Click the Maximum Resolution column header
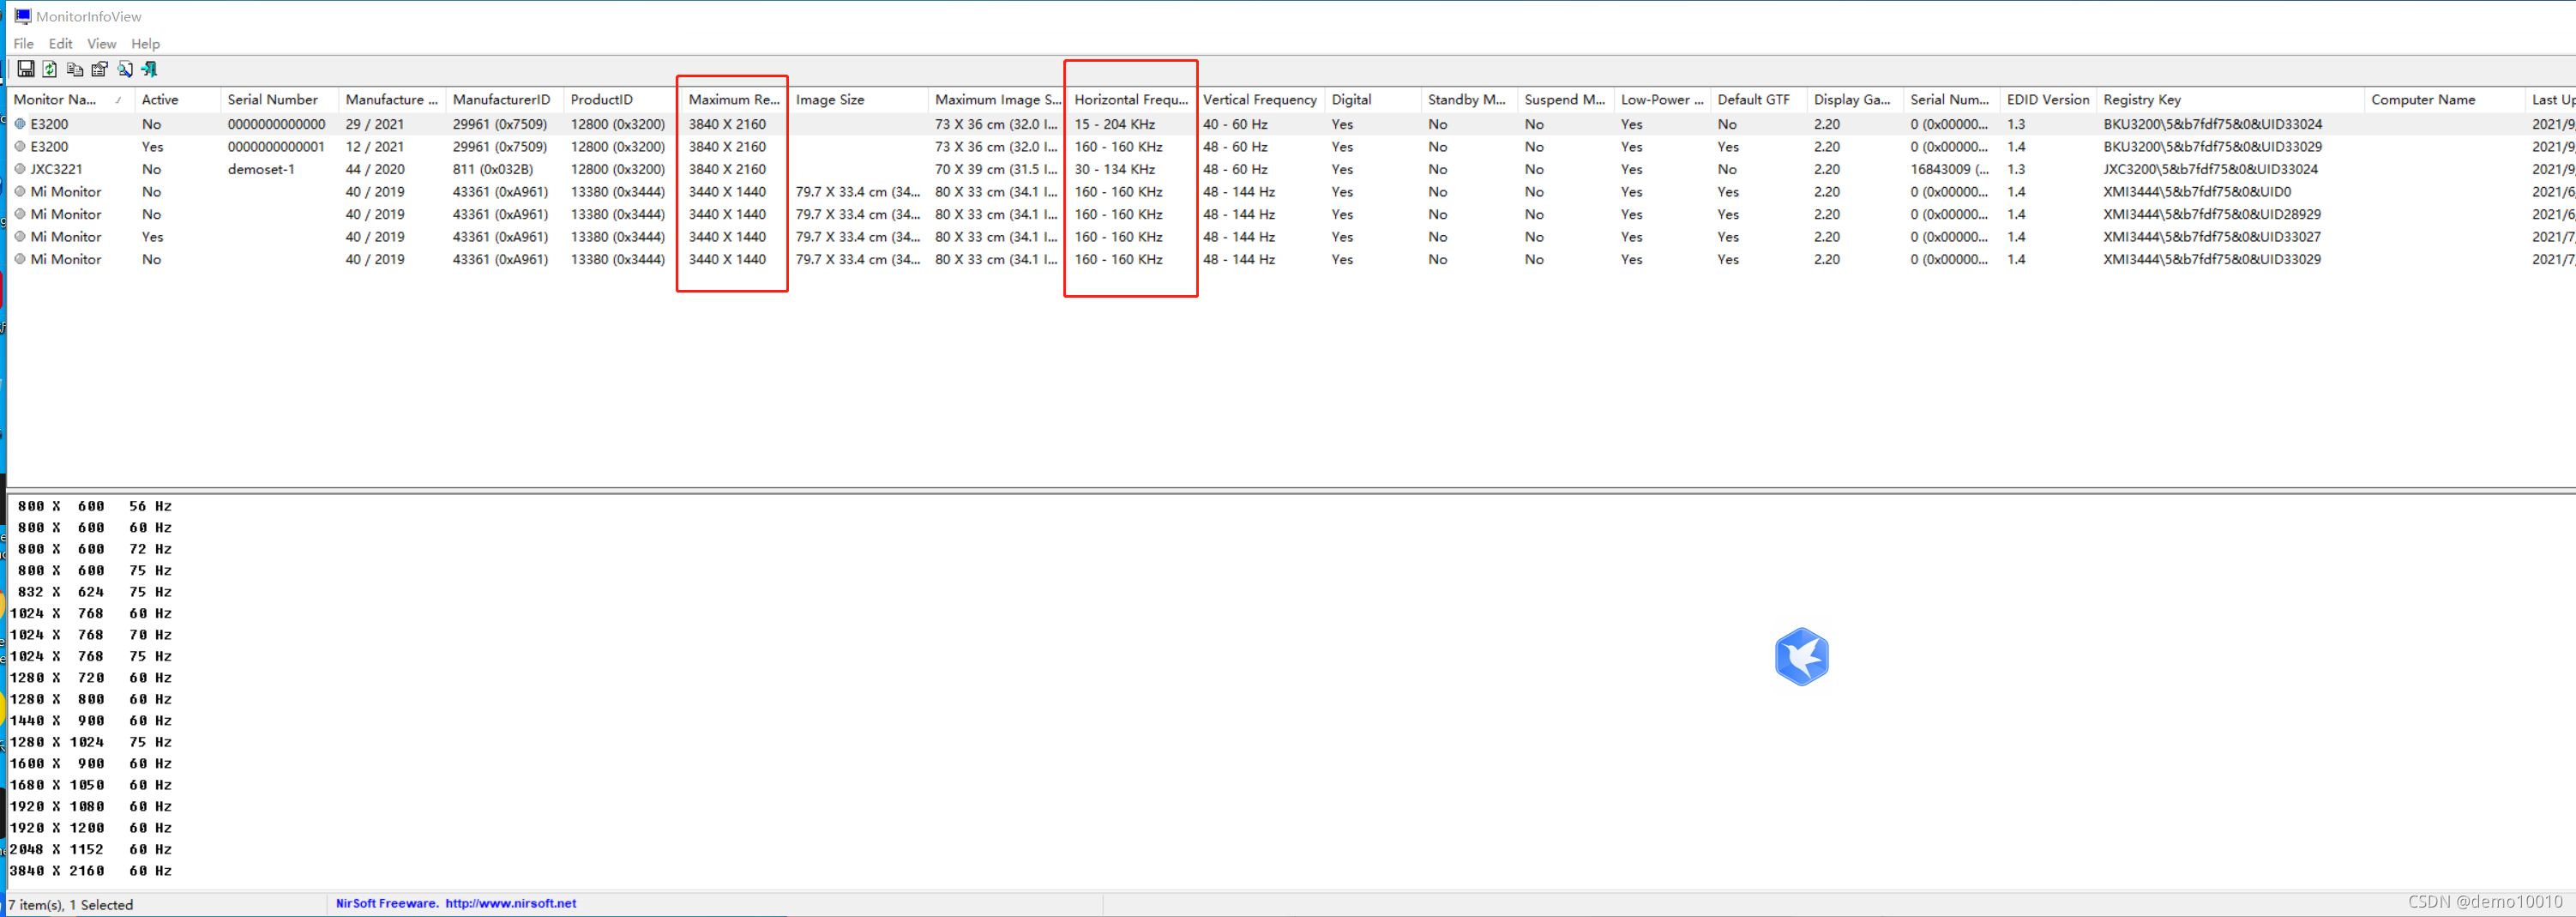 [x=734, y=99]
